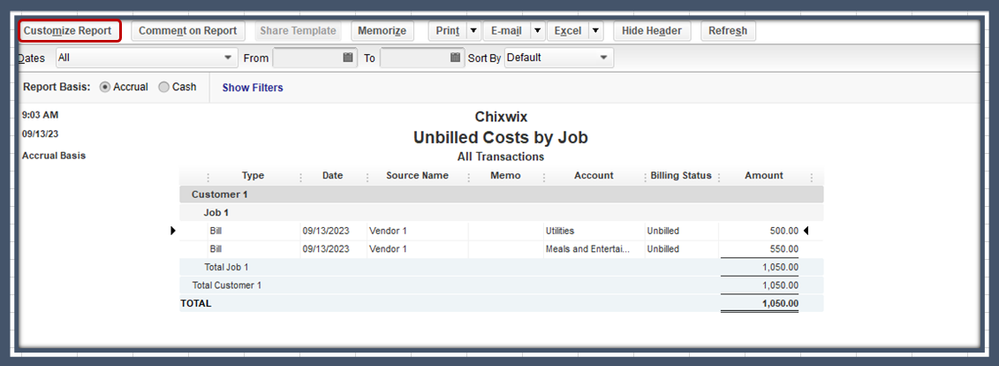Click the Unbilled status in the Meals row

[663, 249]
